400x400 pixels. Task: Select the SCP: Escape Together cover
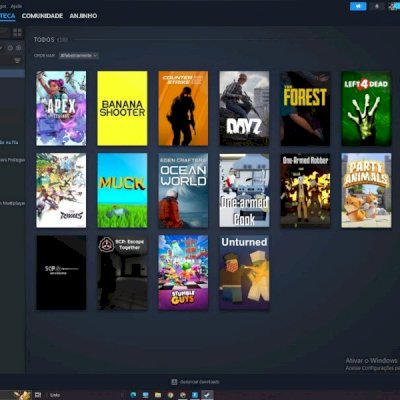(122, 273)
